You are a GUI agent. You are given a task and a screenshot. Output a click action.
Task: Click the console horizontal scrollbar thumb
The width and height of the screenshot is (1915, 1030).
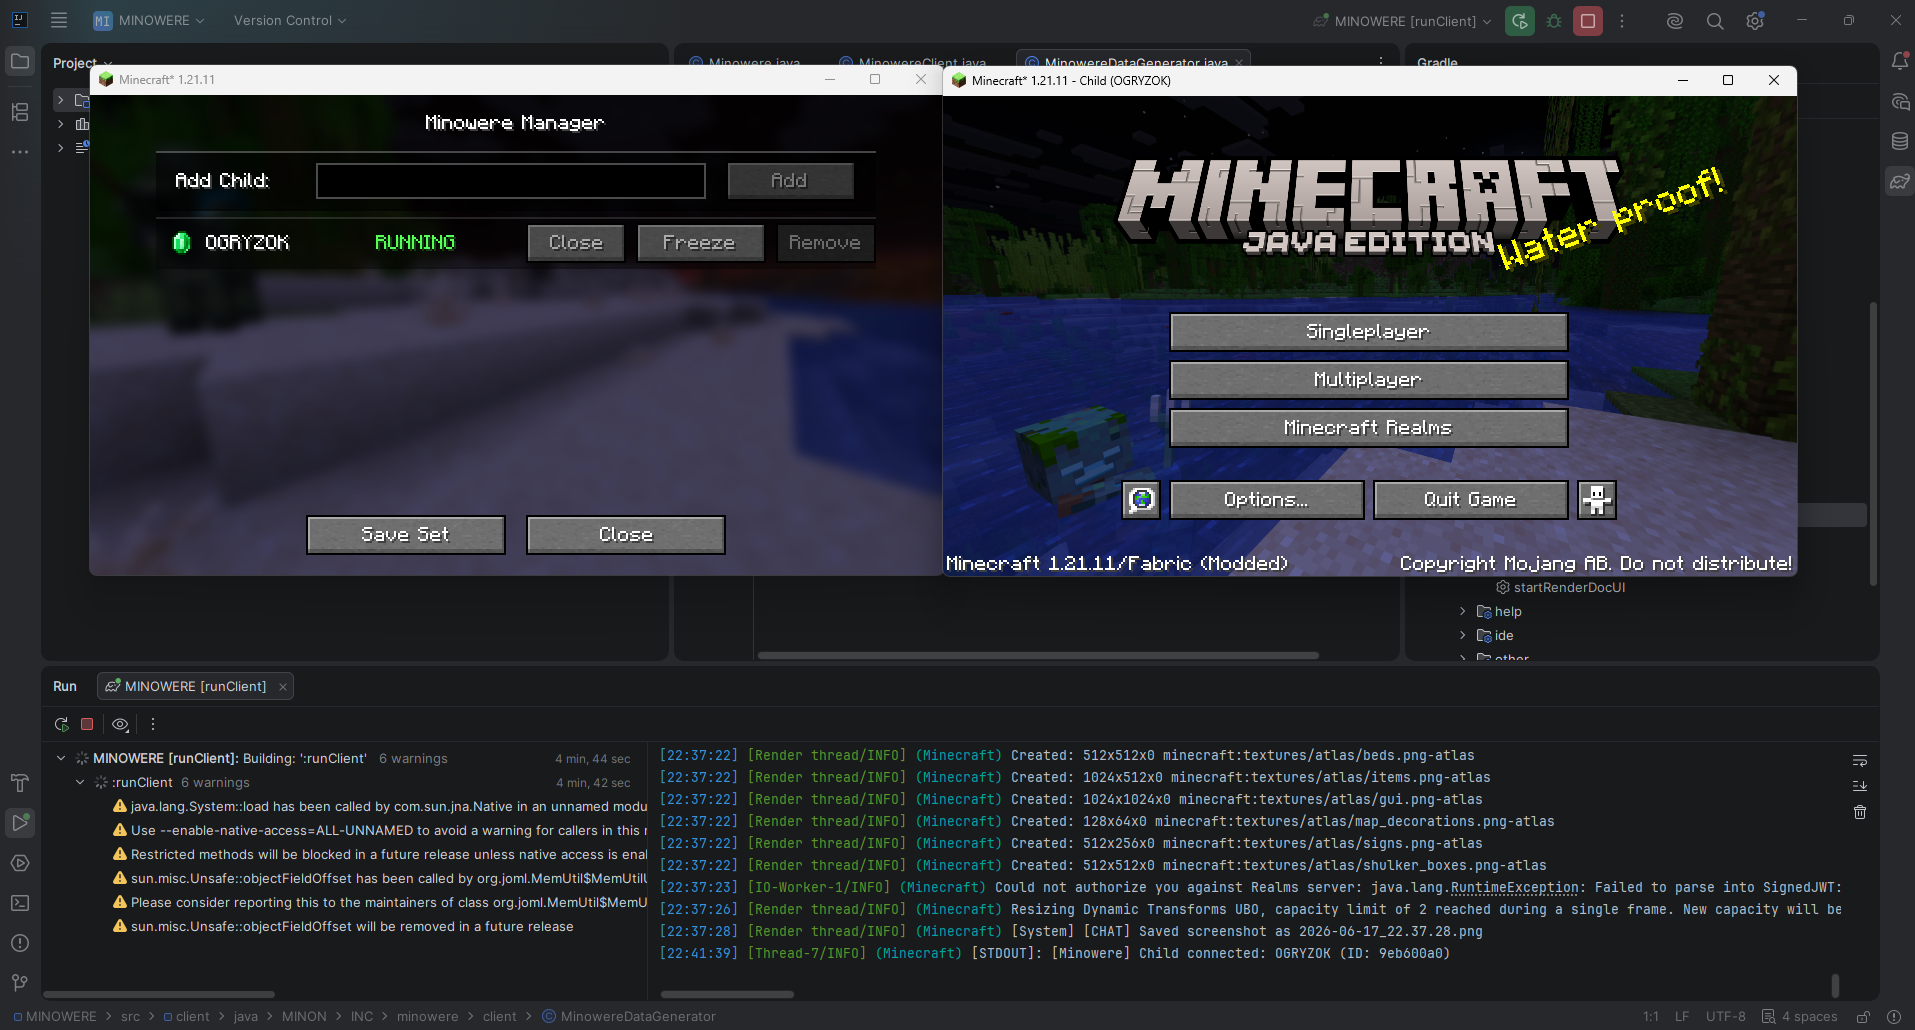(x=727, y=995)
